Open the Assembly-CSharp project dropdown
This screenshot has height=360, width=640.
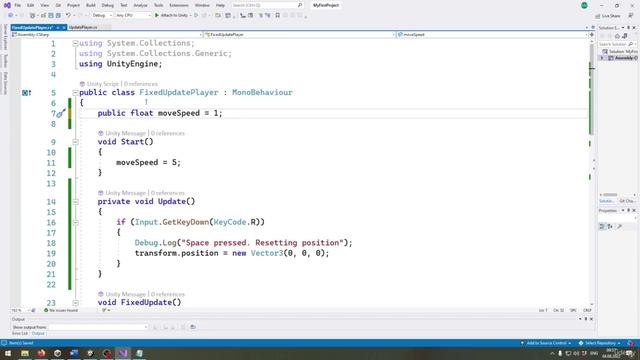(x=107, y=35)
